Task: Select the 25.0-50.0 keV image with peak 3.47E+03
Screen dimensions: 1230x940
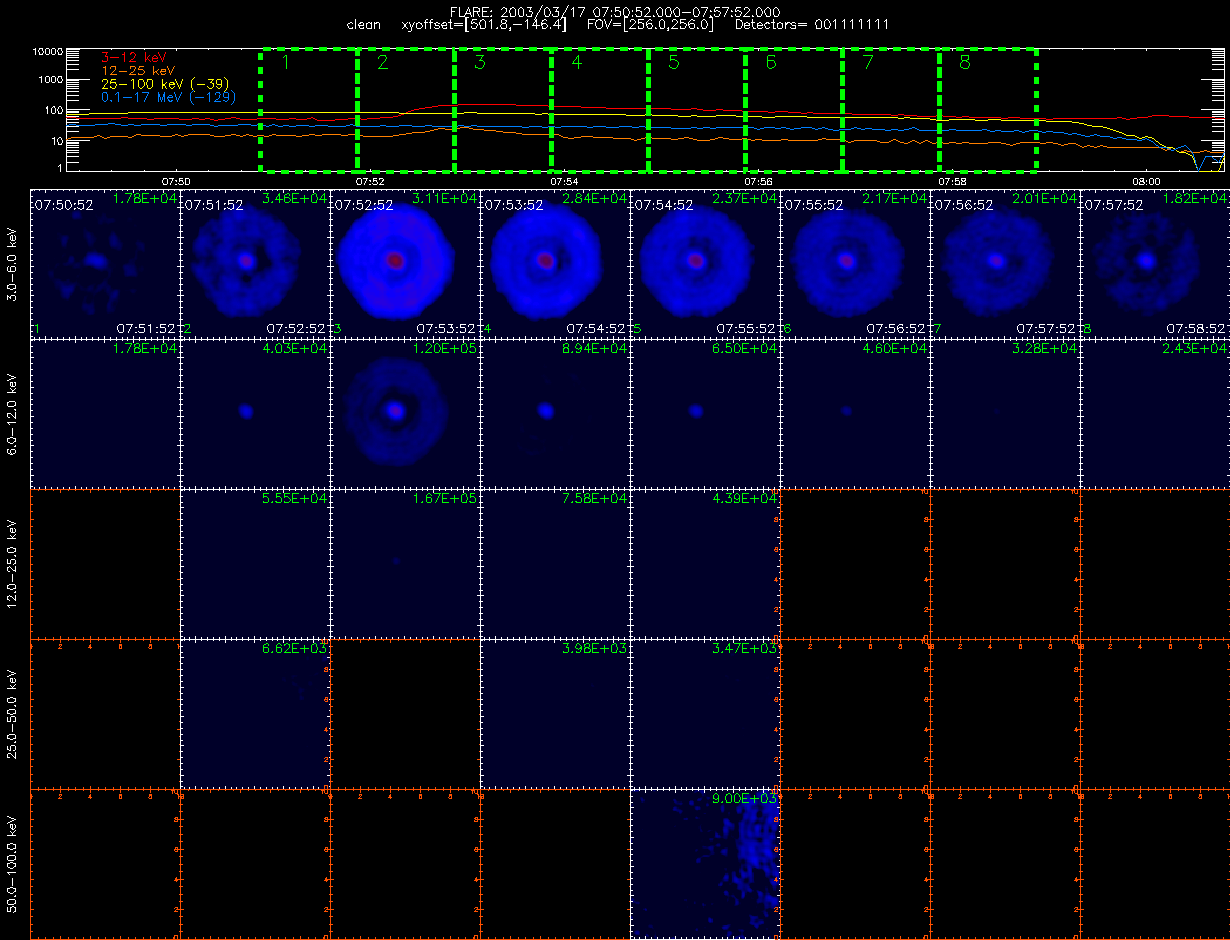Action: tap(705, 713)
